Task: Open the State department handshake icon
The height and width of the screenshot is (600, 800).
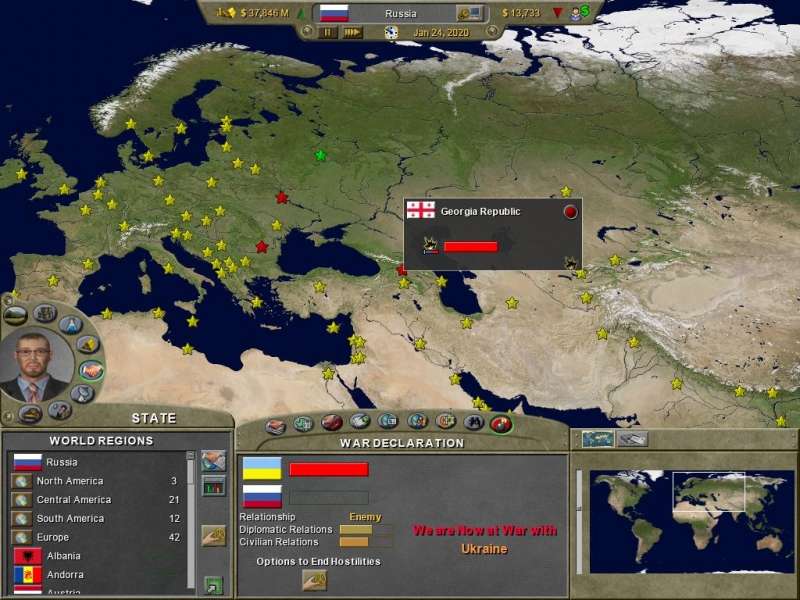Action: [x=91, y=369]
